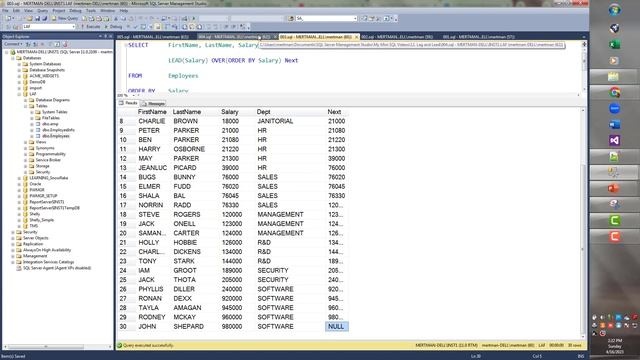Open the File menu

point(5,11)
